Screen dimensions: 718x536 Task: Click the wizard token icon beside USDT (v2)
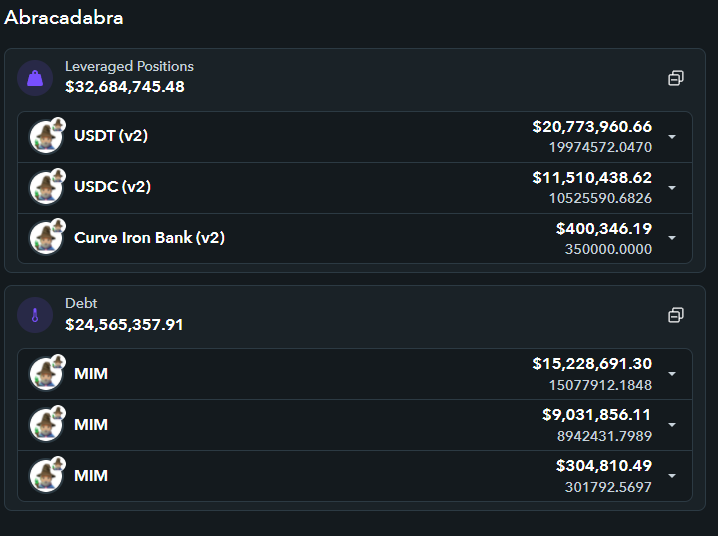(x=46, y=136)
